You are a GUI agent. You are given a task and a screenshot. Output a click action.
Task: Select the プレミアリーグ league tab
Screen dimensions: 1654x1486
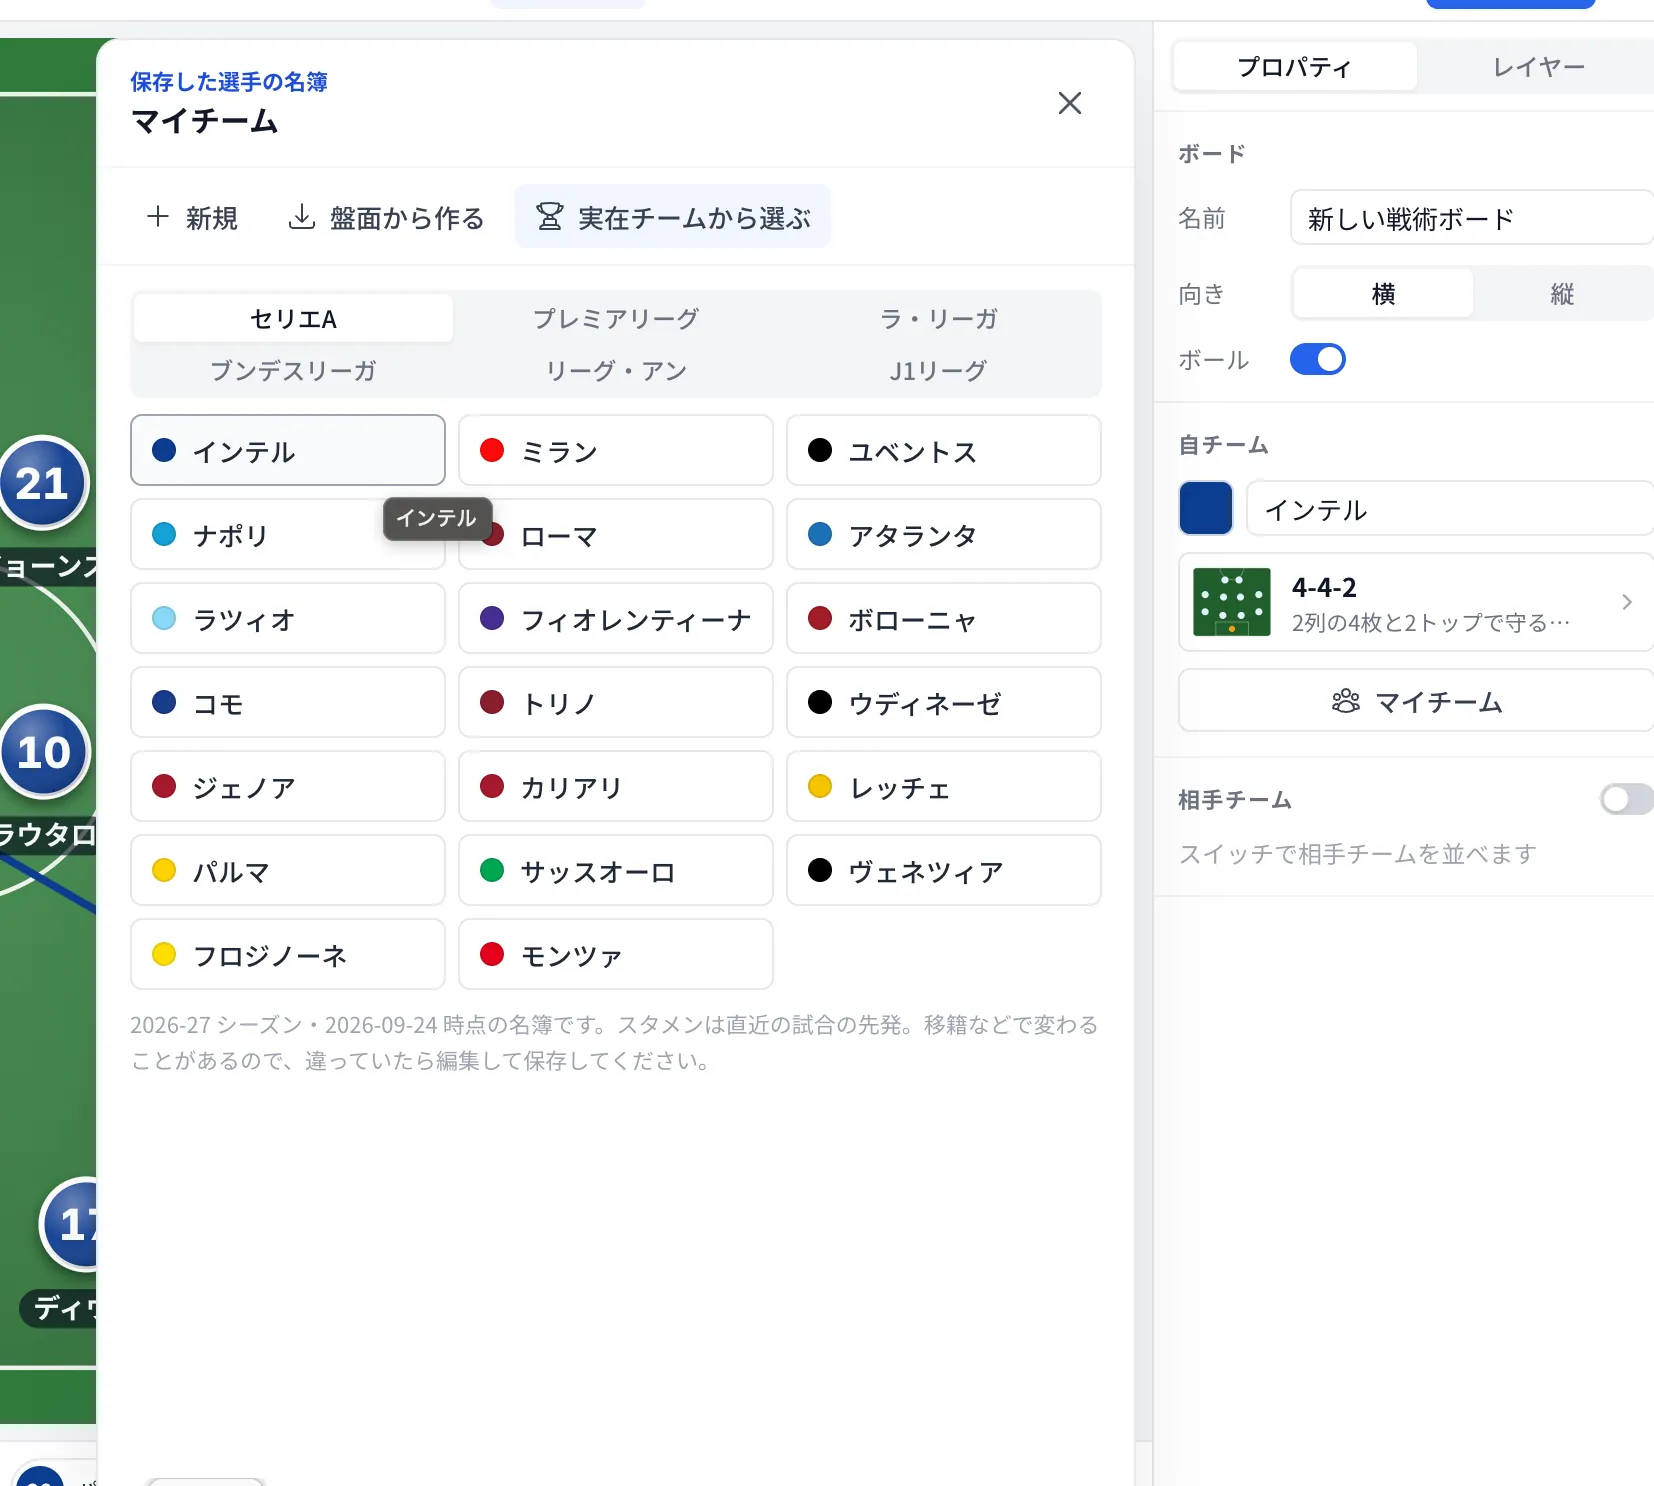[x=616, y=319]
